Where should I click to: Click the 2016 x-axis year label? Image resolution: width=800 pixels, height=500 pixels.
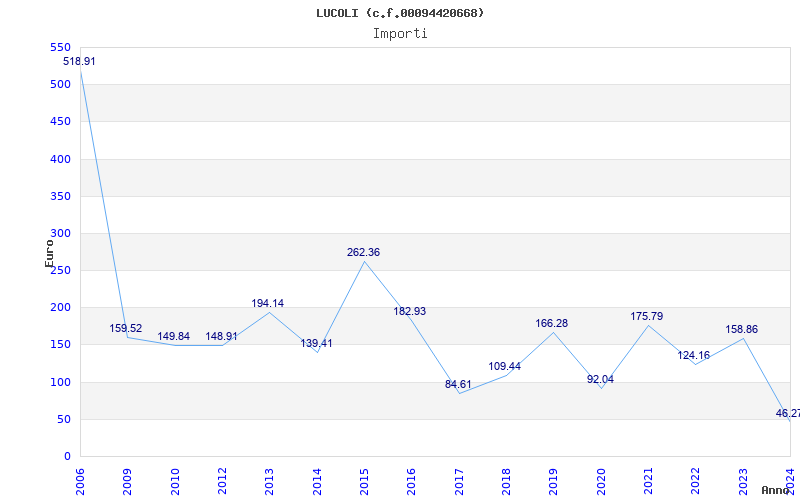pyautogui.click(x=411, y=482)
